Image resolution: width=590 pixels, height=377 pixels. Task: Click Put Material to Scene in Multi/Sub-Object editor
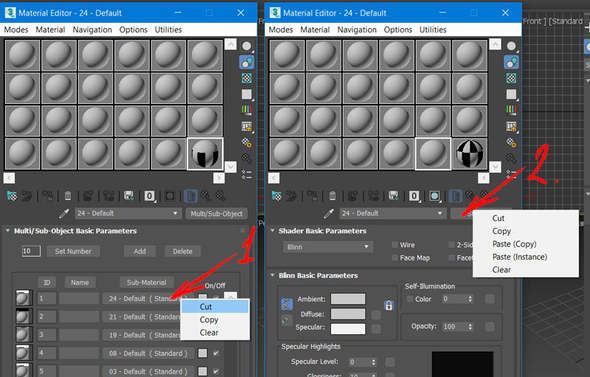tap(27, 196)
